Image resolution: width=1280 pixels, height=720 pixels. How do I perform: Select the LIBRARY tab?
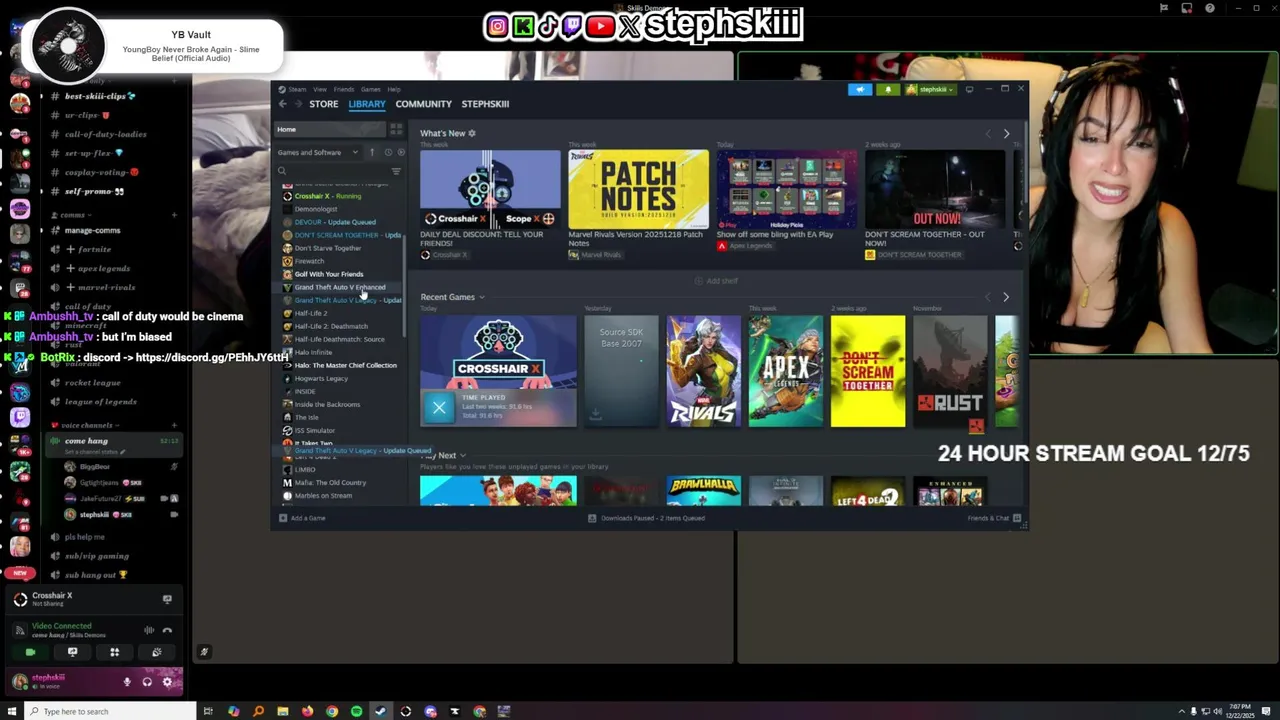pyautogui.click(x=367, y=104)
